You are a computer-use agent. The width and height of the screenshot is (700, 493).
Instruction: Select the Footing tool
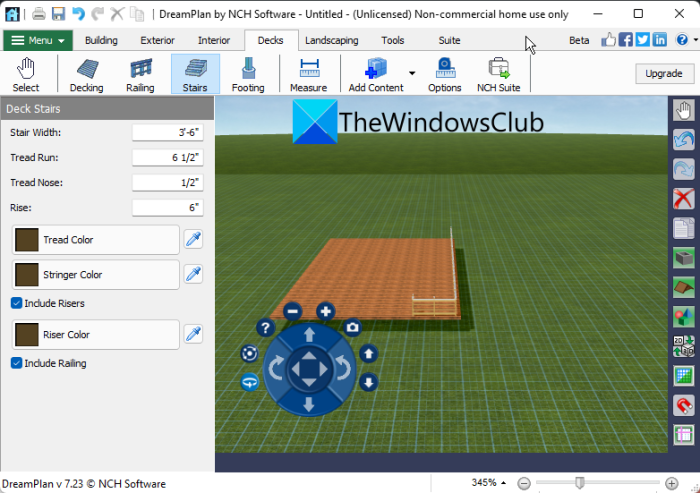tap(248, 74)
